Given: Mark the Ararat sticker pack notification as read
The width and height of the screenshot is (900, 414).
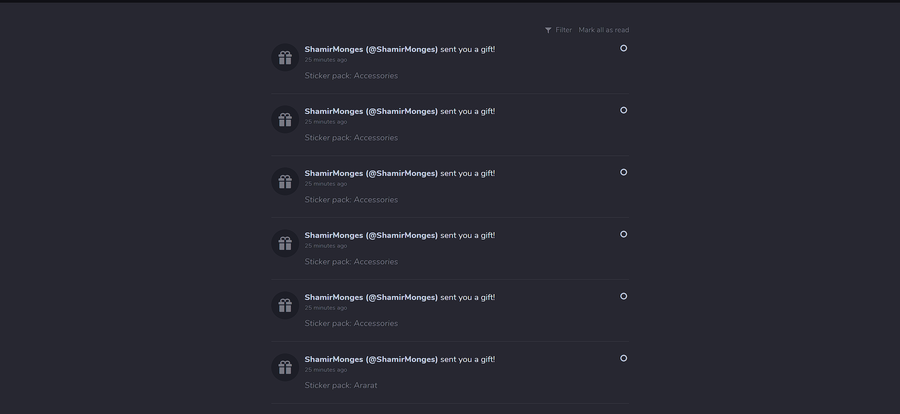Looking at the screenshot, I should pyautogui.click(x=624, y=358).
